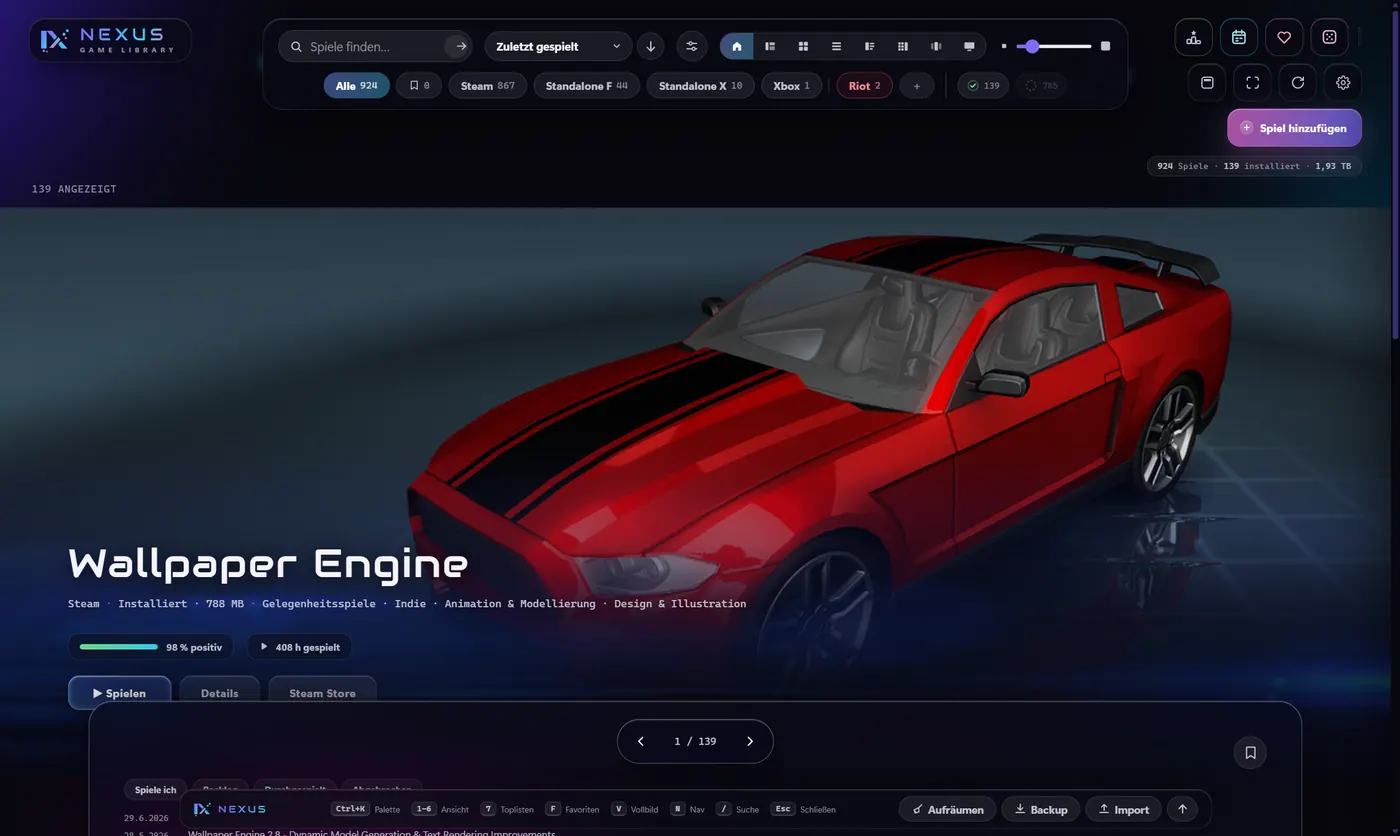The image size is (1400, 836).
Task: Pick a random game with dice icon
Action: tap(1329, 37)
